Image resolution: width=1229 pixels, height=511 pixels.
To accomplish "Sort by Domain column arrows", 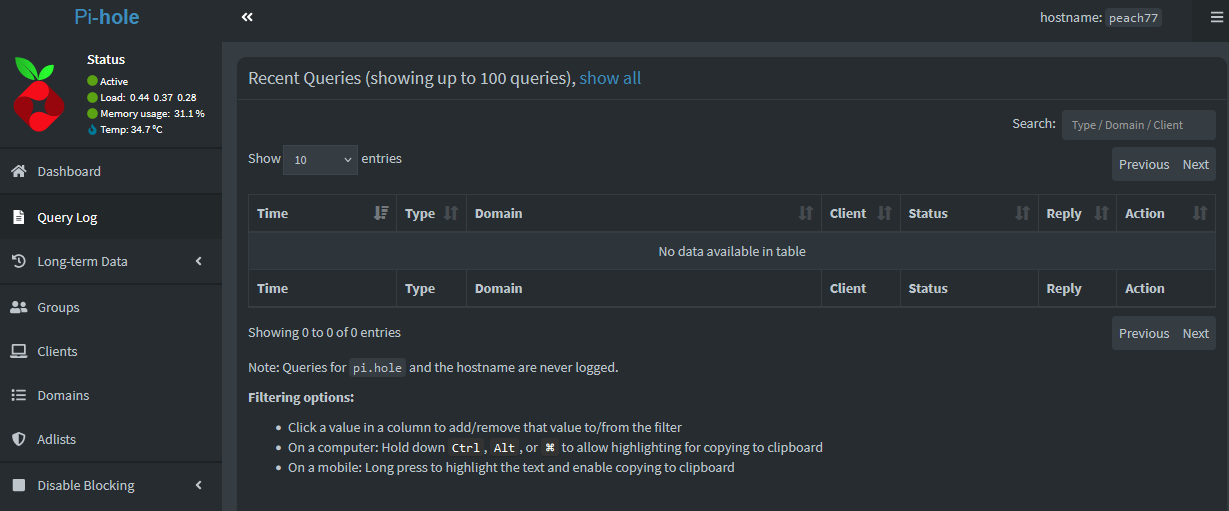I will tap(806, 213).
